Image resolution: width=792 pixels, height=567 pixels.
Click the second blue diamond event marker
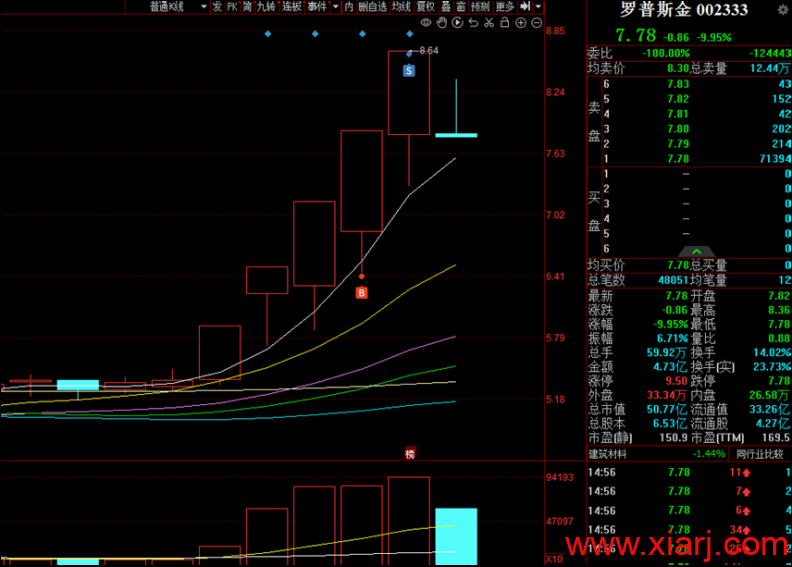click(315, 34)
